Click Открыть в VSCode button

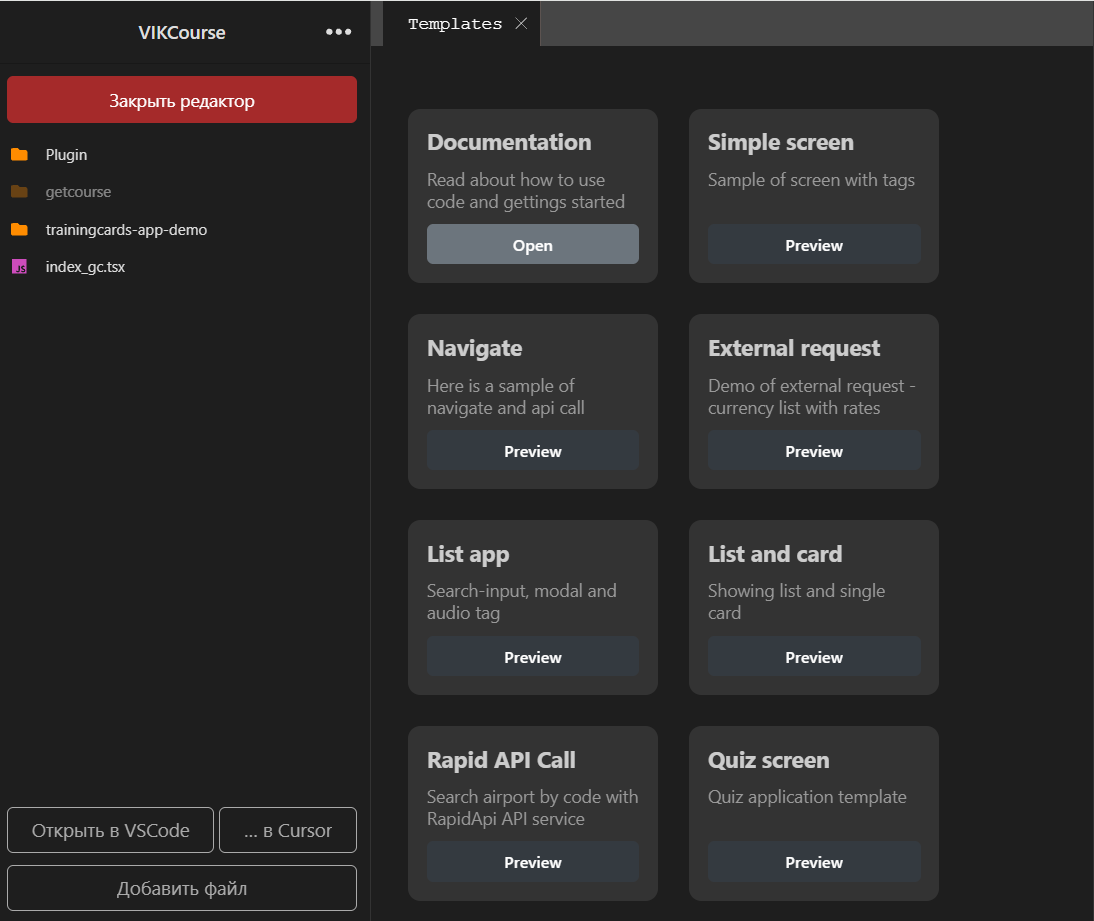[110, 830]
